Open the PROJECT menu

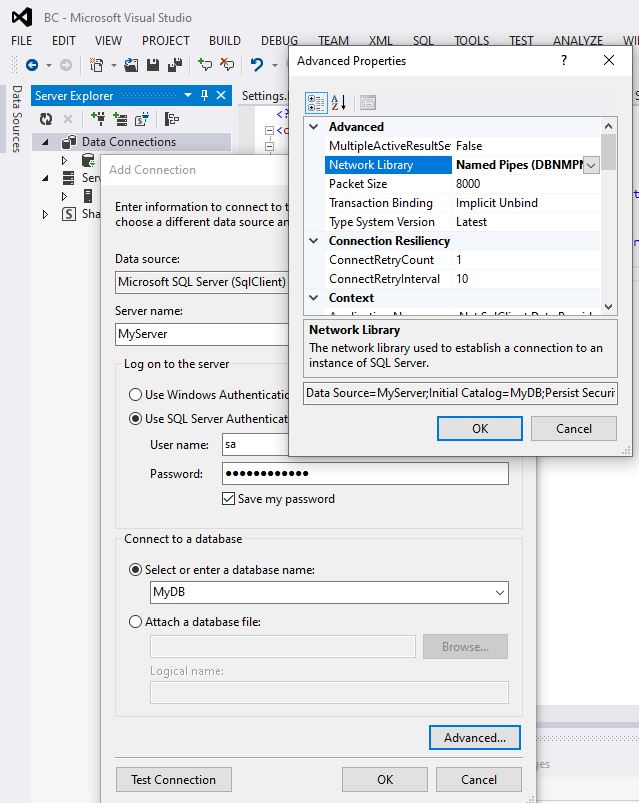pos(165,41)
